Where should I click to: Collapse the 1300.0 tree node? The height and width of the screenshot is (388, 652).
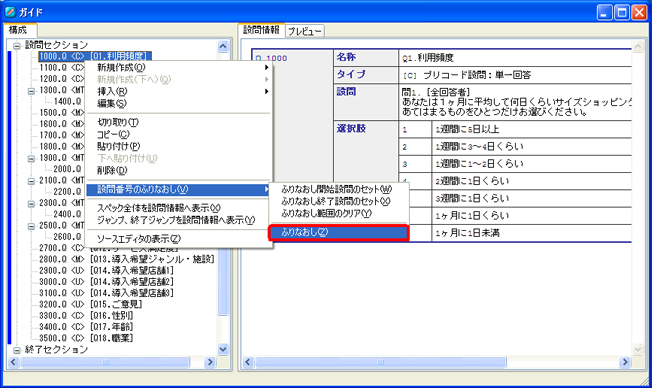tap(31, 91)
